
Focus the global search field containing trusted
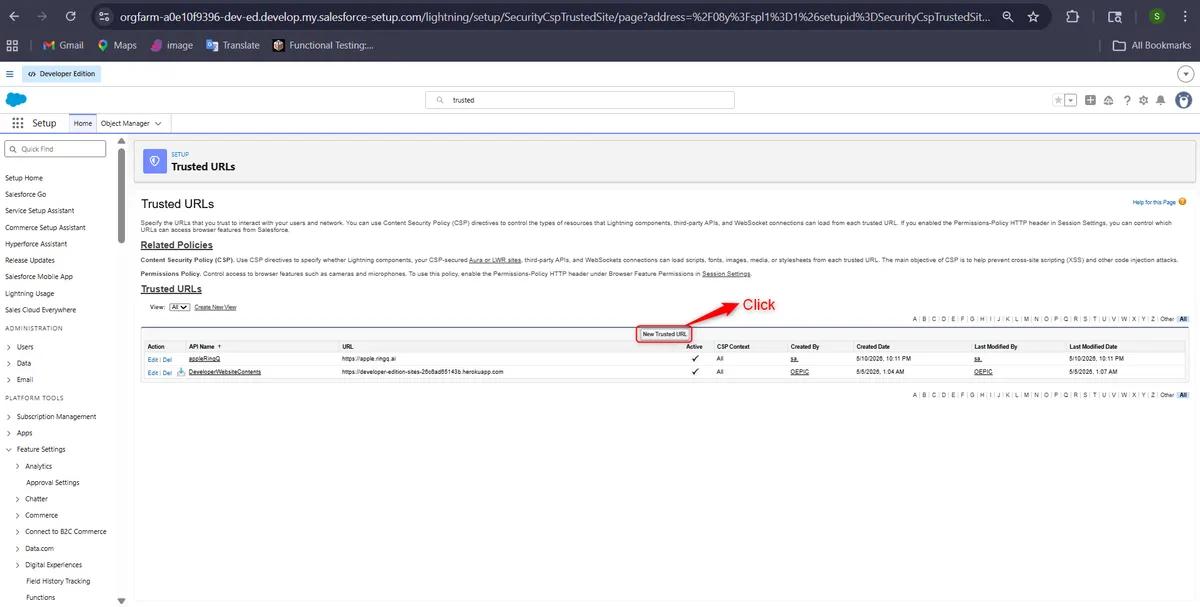click(x=580, y=100)
